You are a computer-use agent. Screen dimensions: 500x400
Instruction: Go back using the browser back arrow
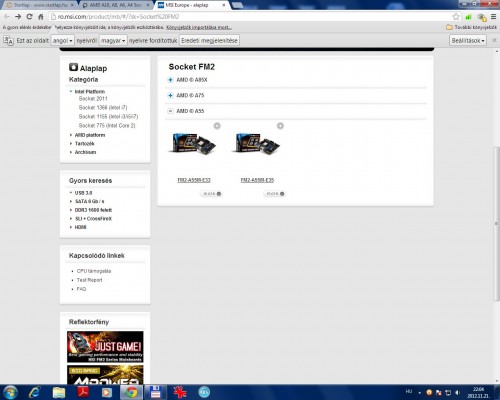[x=7, y=17]
